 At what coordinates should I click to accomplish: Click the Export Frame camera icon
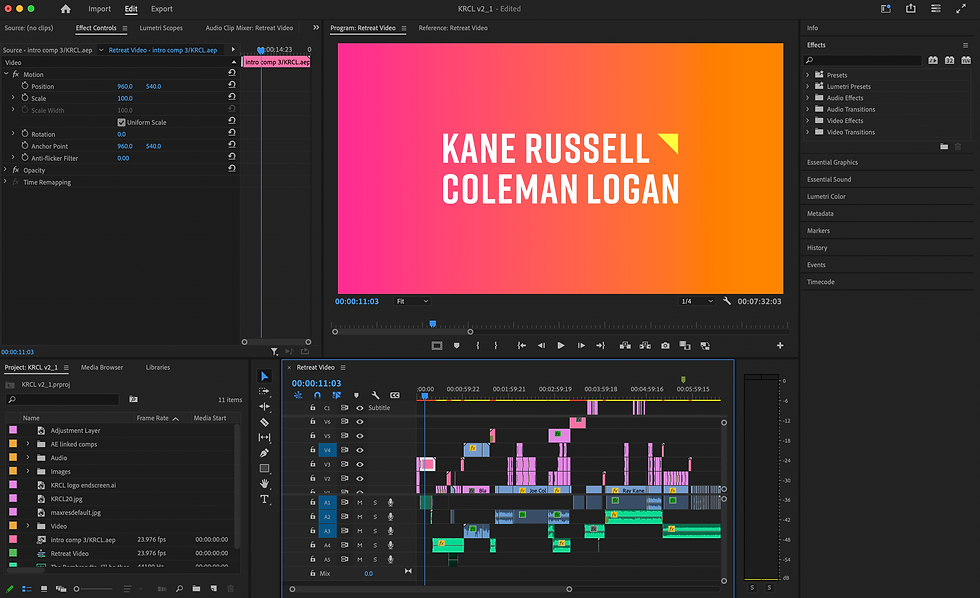pyautogui.click(x=665, y=345)
